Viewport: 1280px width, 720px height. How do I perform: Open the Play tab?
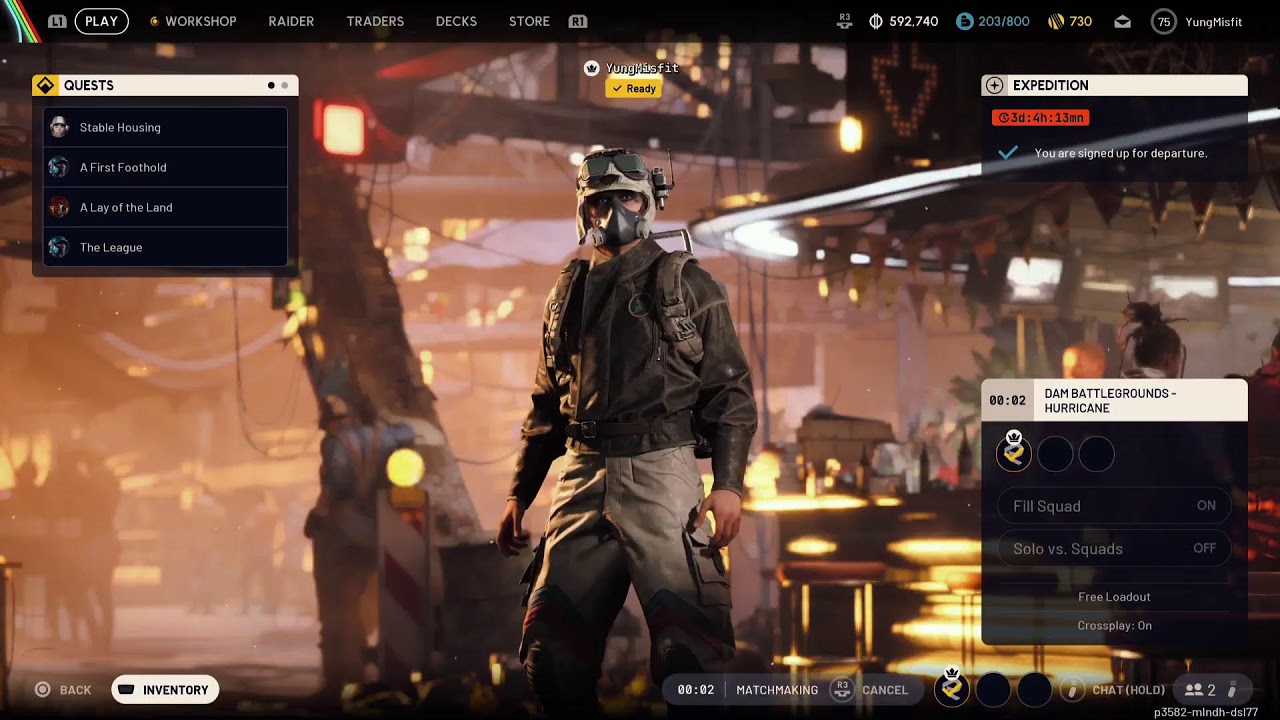point(101,21)
